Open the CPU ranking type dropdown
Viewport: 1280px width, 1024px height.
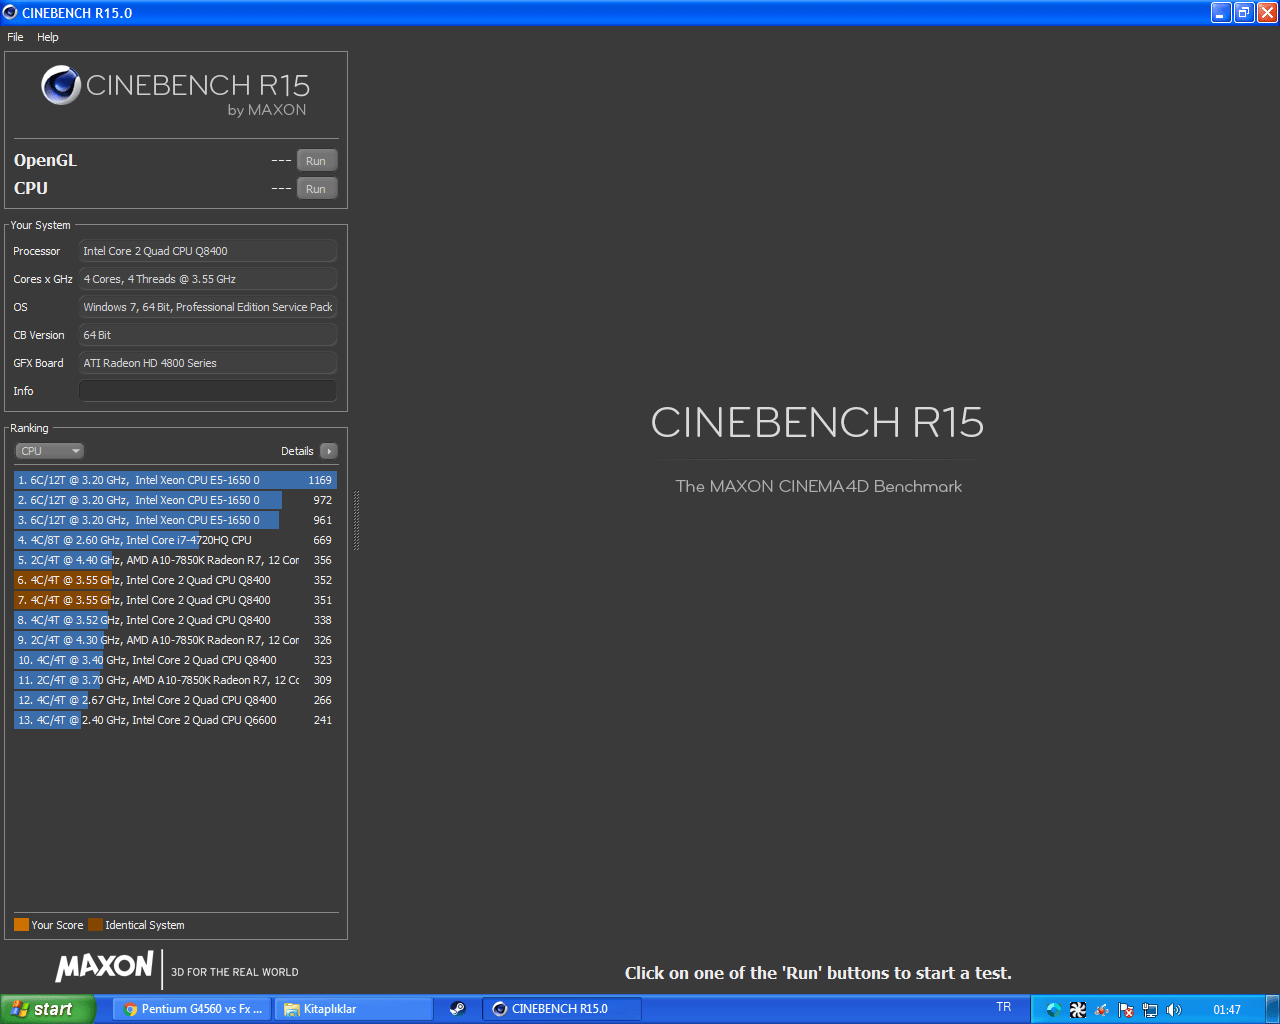pos(50,451)
